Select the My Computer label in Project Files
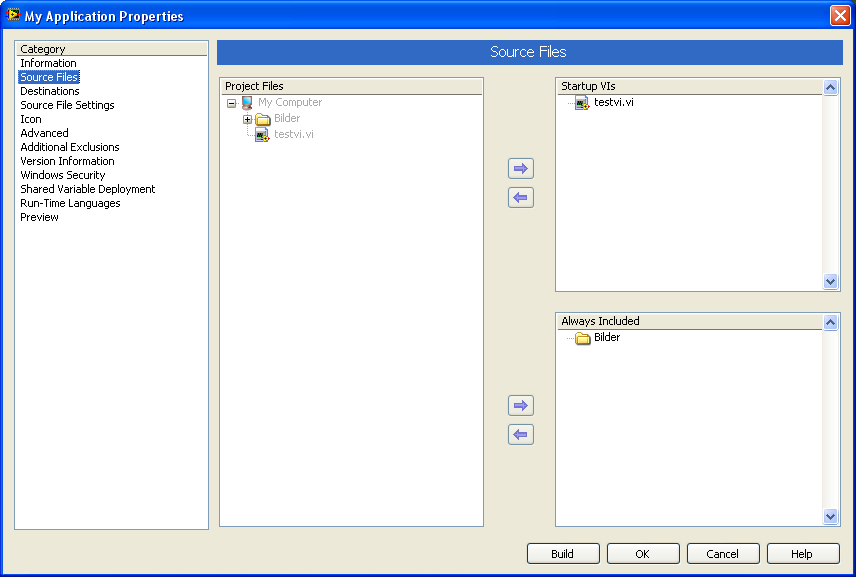Image resolution: width=856 pixels, height=577 pixels. tap(290, 102)
